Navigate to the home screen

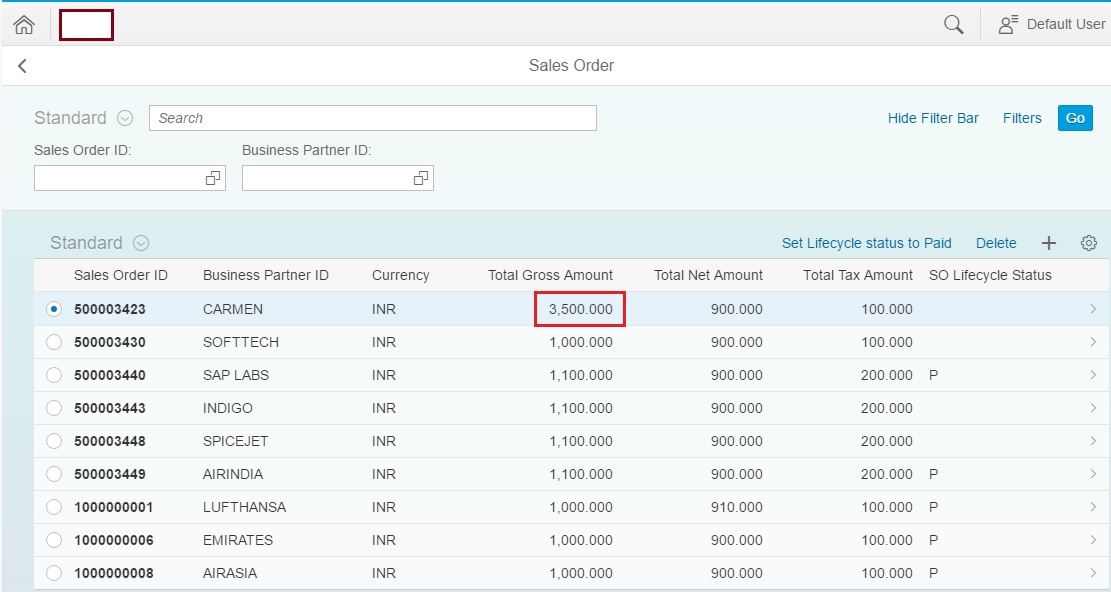pyautogui.click(x=24, y=23)
